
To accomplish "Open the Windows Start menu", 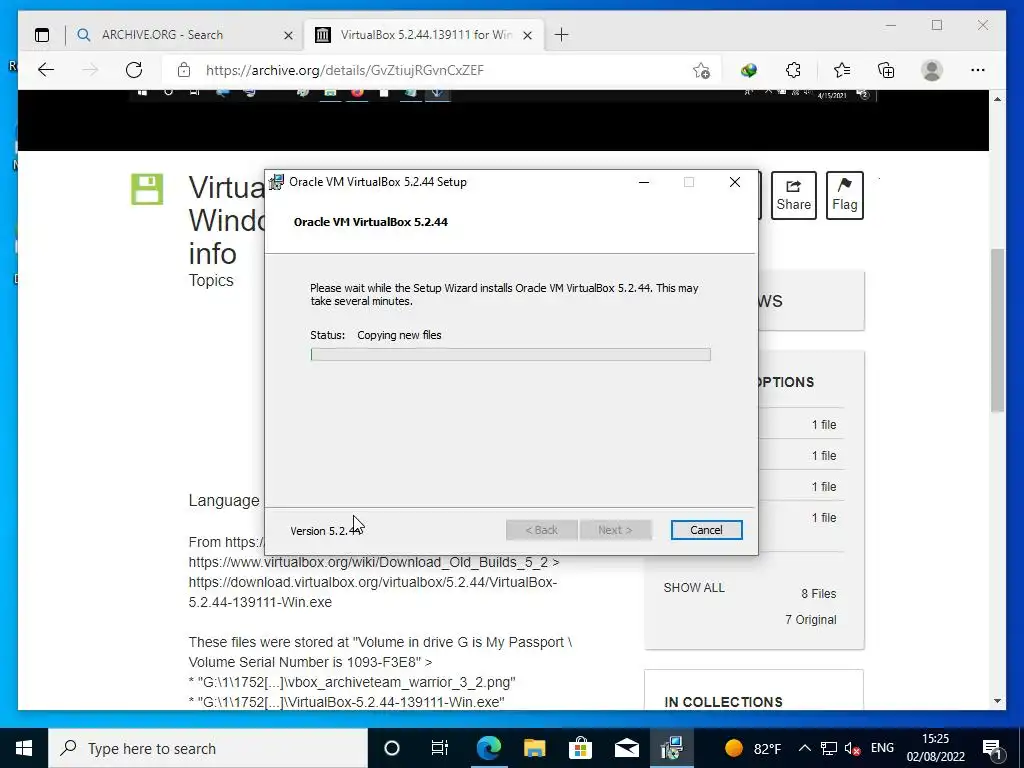I will coord(24,748).
